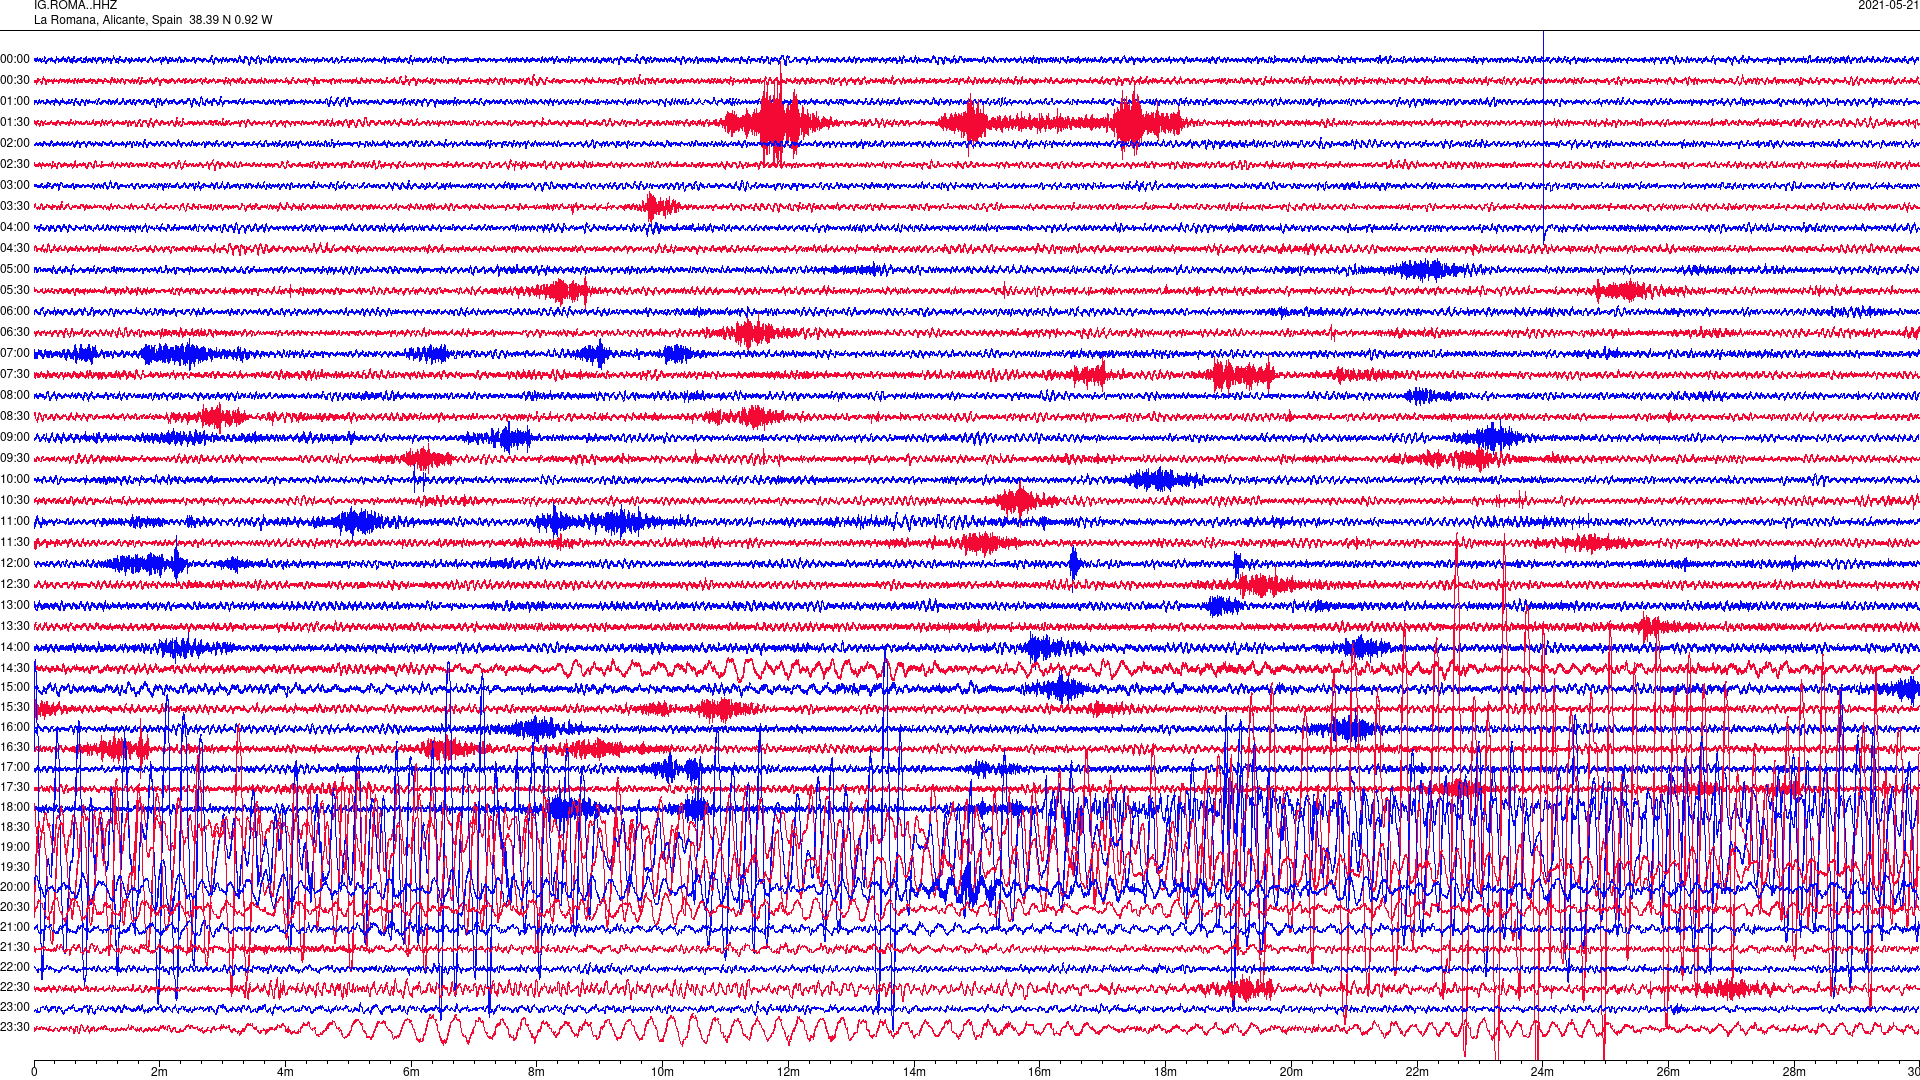This screenshot has width=1920, height=1080.
Task: Select the 23:30 trace time label
Action: tap(15, 1027)
